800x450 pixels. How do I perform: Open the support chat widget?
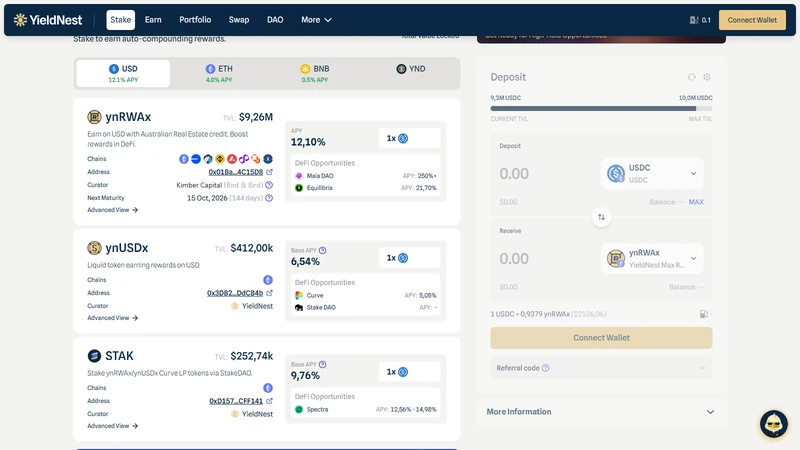tap(773, 423)
